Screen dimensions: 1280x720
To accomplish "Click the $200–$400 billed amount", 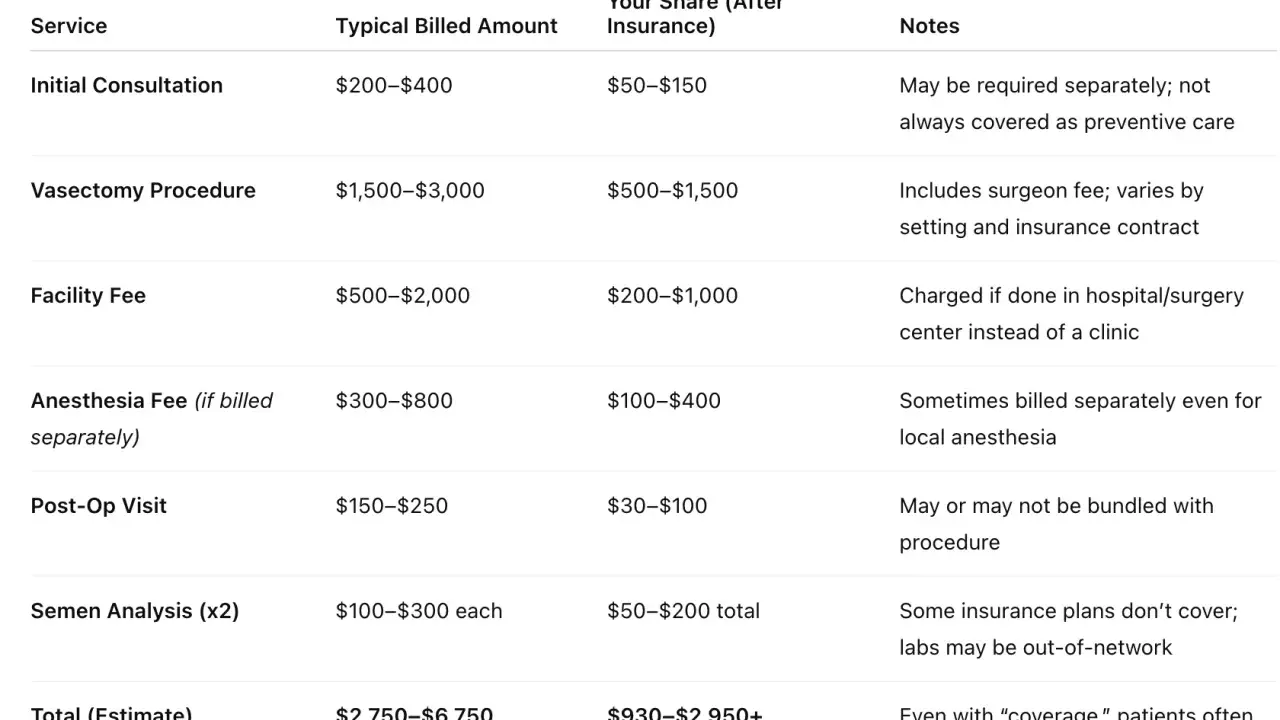I will click(394, 85).
